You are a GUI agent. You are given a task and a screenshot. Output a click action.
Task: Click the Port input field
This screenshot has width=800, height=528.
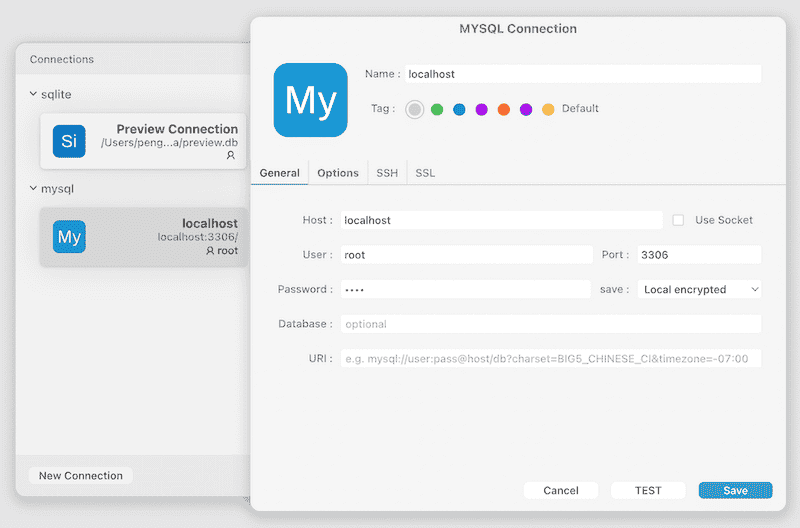[699, 255]
